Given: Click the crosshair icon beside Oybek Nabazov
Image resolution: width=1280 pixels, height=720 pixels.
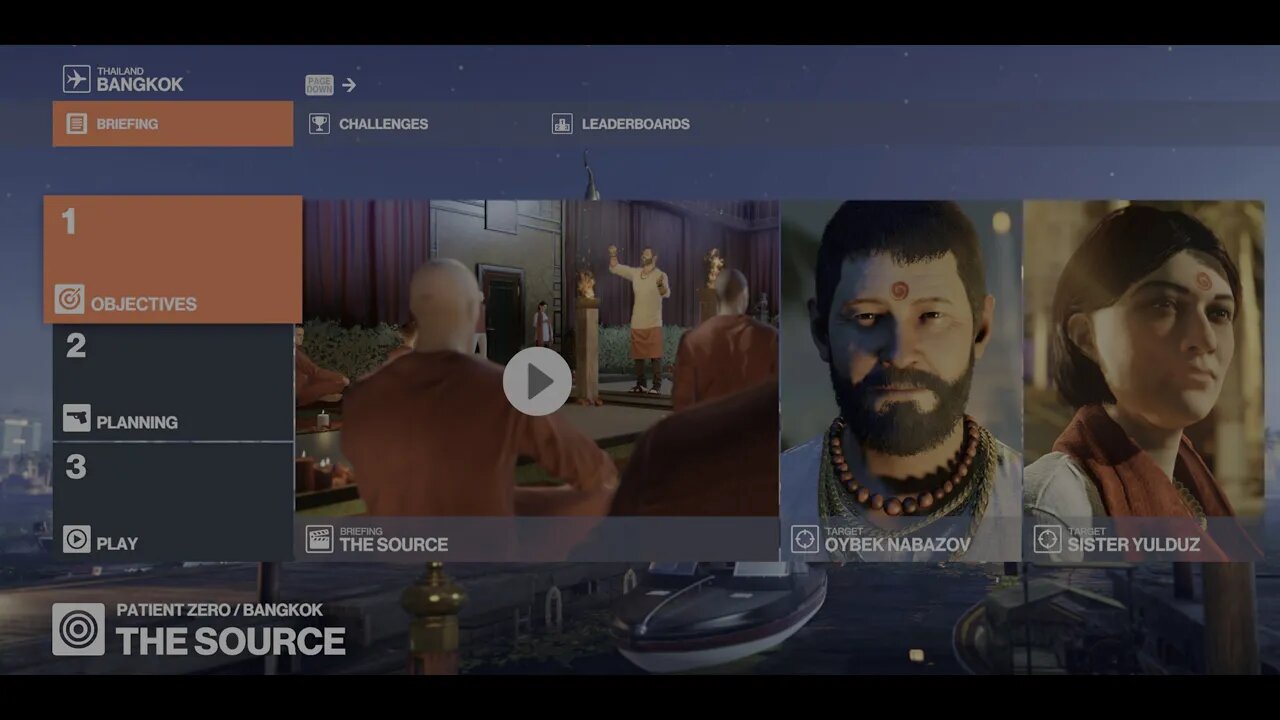Looking at the screenshot, I should [805, 539].
